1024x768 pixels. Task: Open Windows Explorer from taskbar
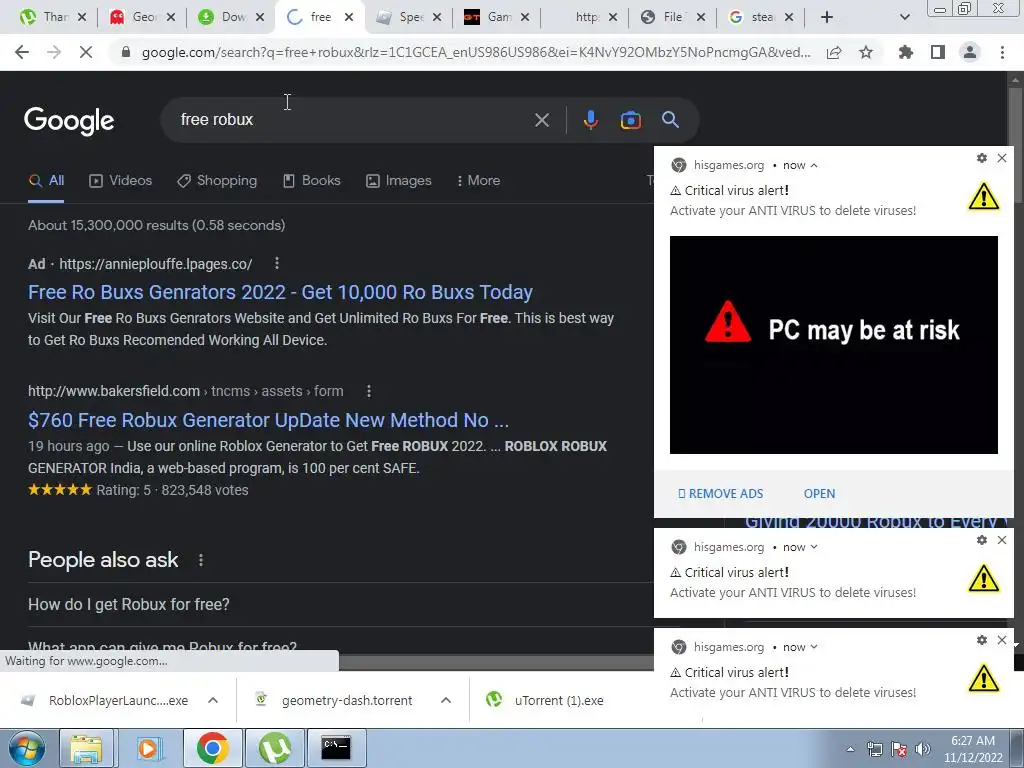pyautogui.click(x=86, y=748)
